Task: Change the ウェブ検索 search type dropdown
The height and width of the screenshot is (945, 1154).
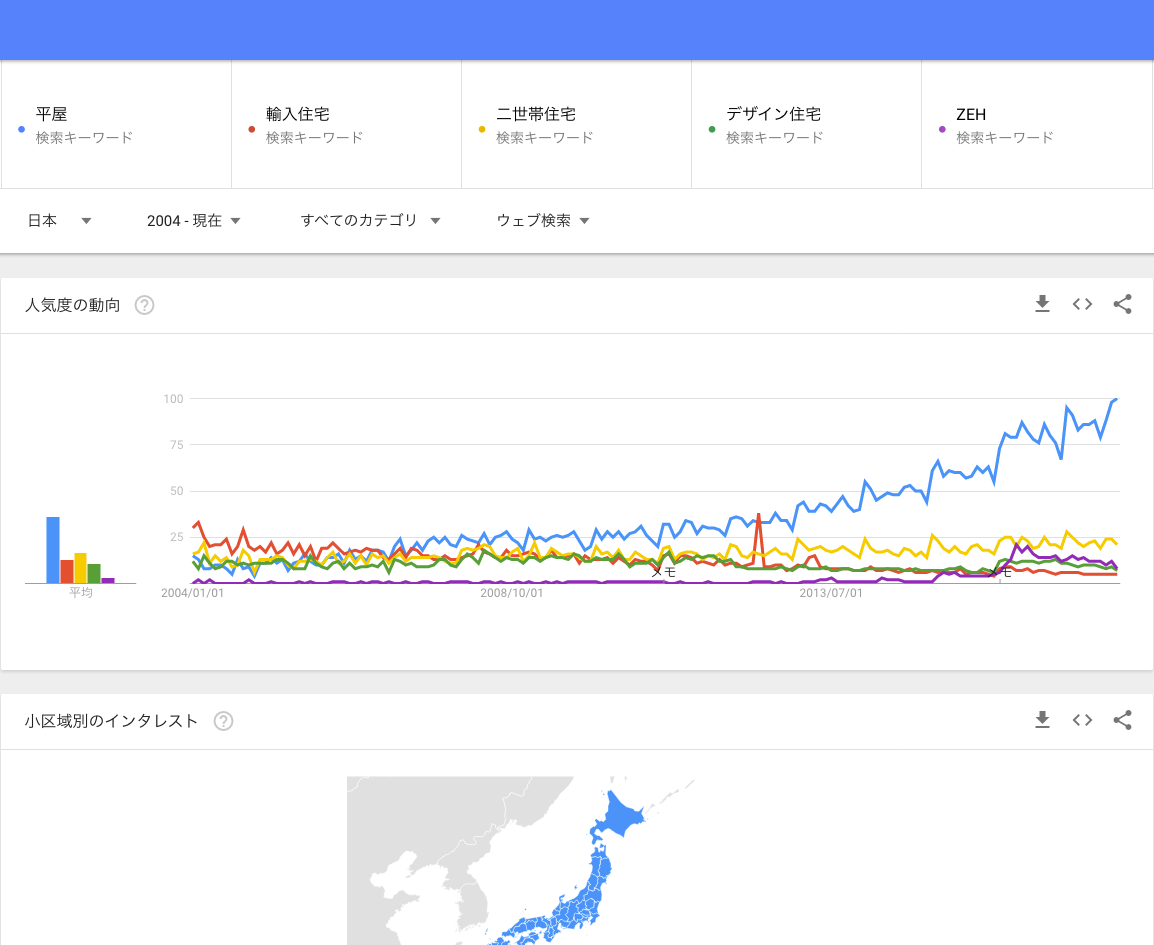Action: (x=543, y=221)
